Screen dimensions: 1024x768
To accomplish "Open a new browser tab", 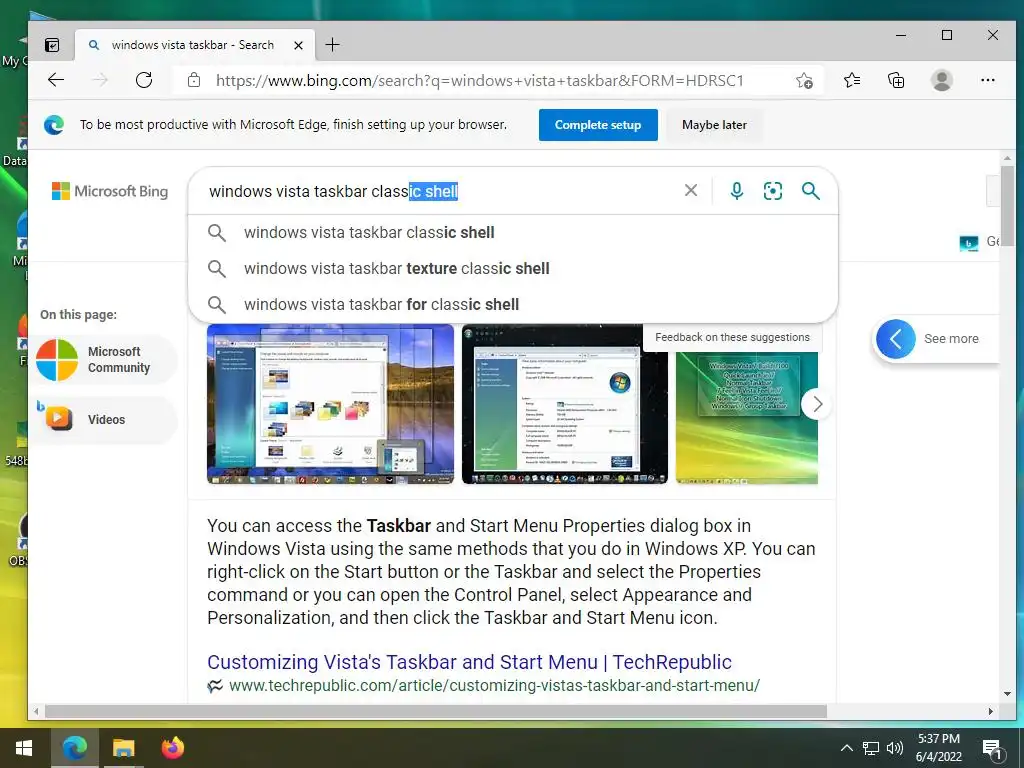I will point(332,45).
